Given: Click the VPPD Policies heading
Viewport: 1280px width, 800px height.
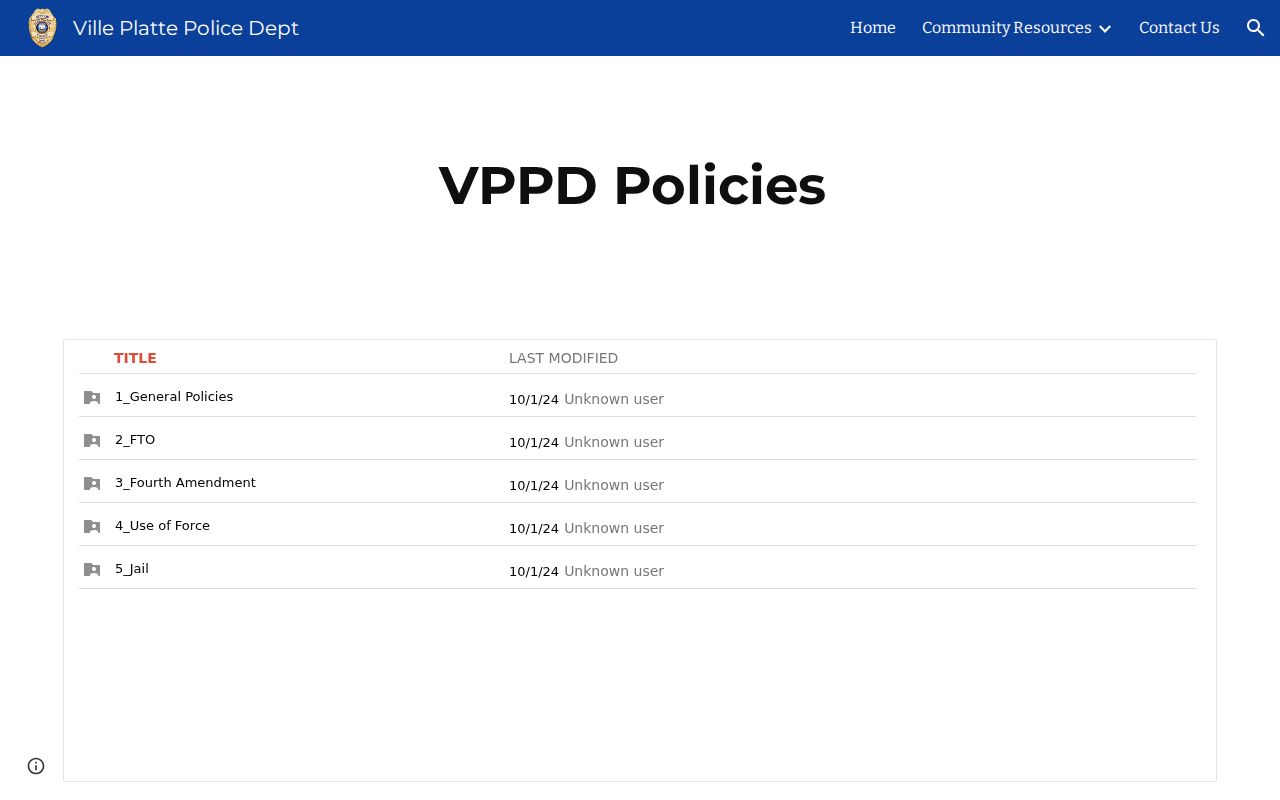Looking at the screenshot, I should click(632, 186).
